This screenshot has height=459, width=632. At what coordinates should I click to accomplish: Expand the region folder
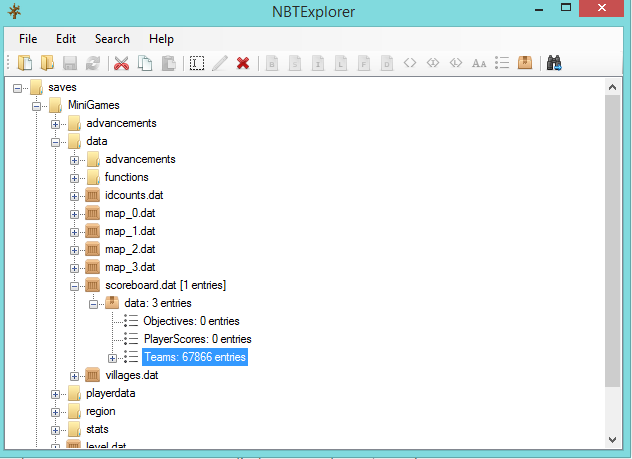click(56, 412)
